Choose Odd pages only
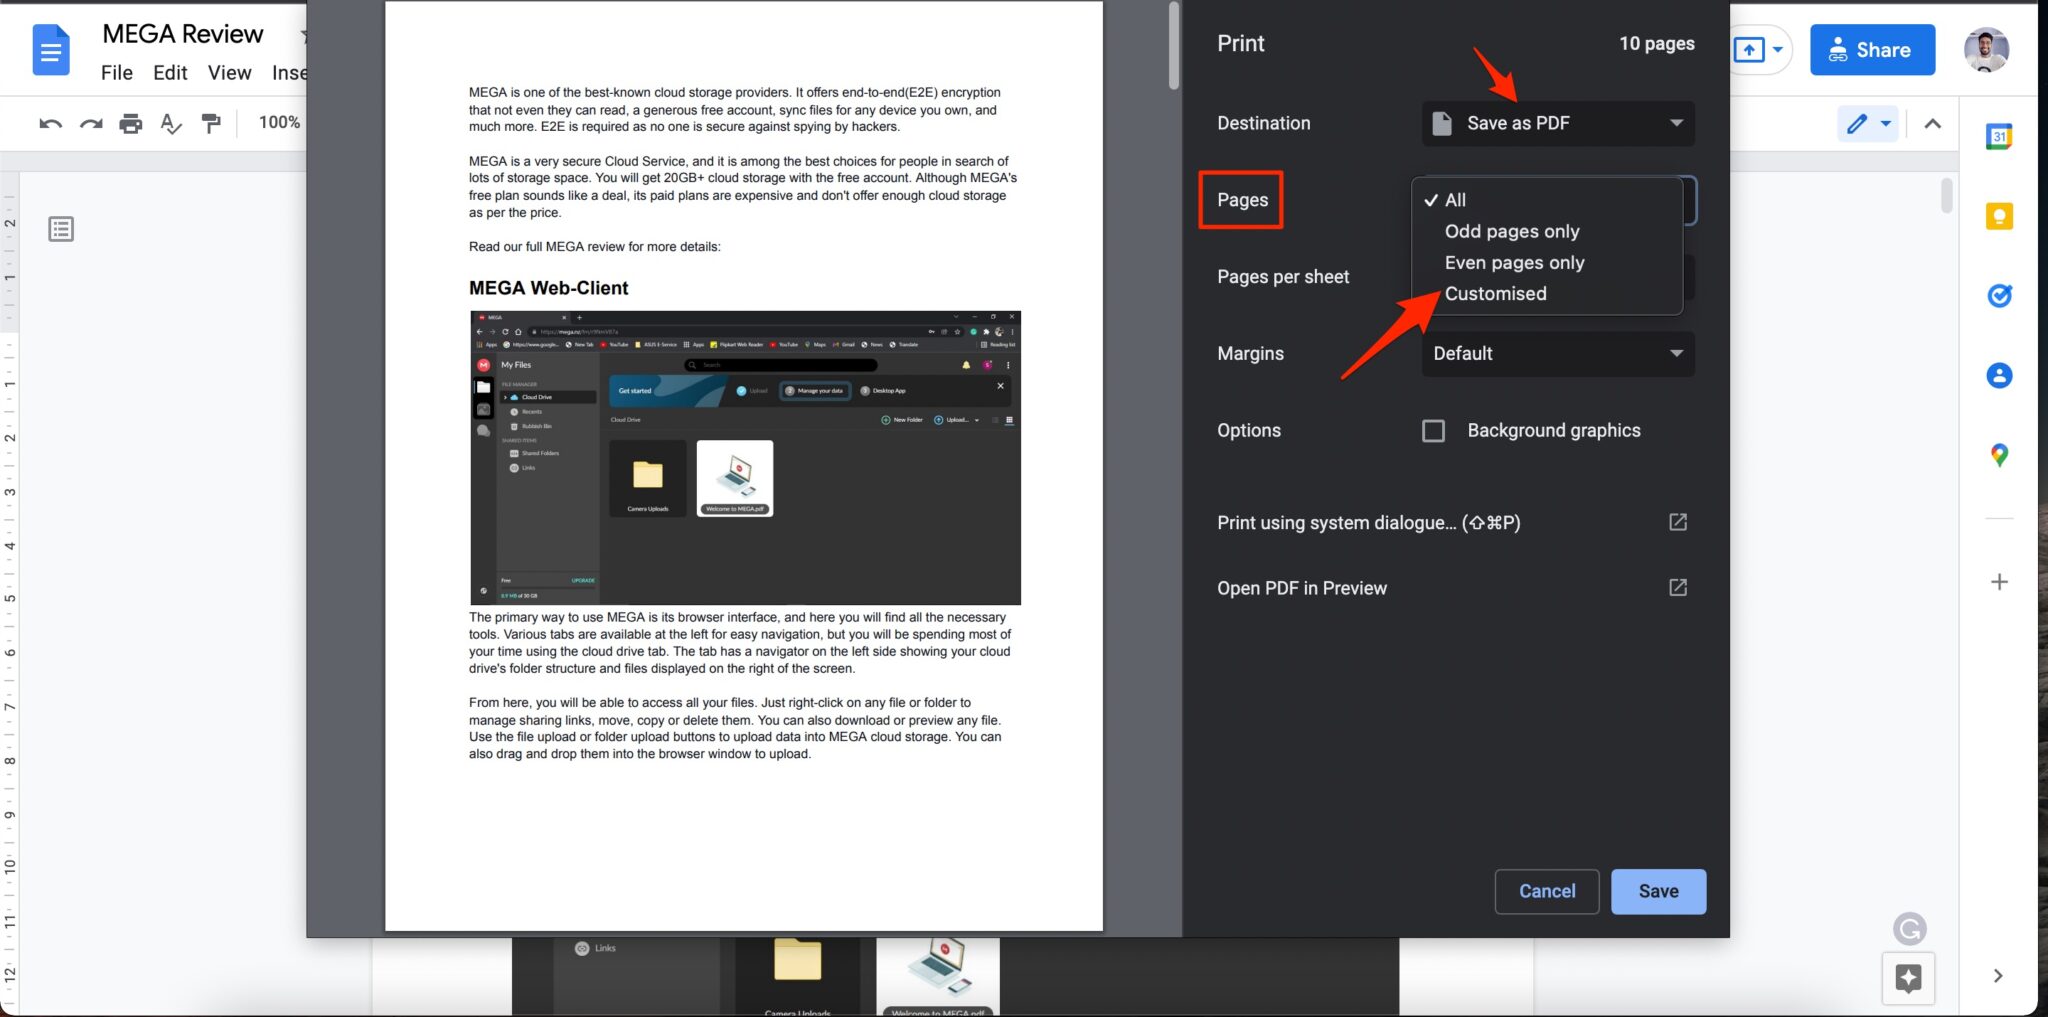The height and width of the screenshot is (1017, 2048). (x=1546, y=231)
